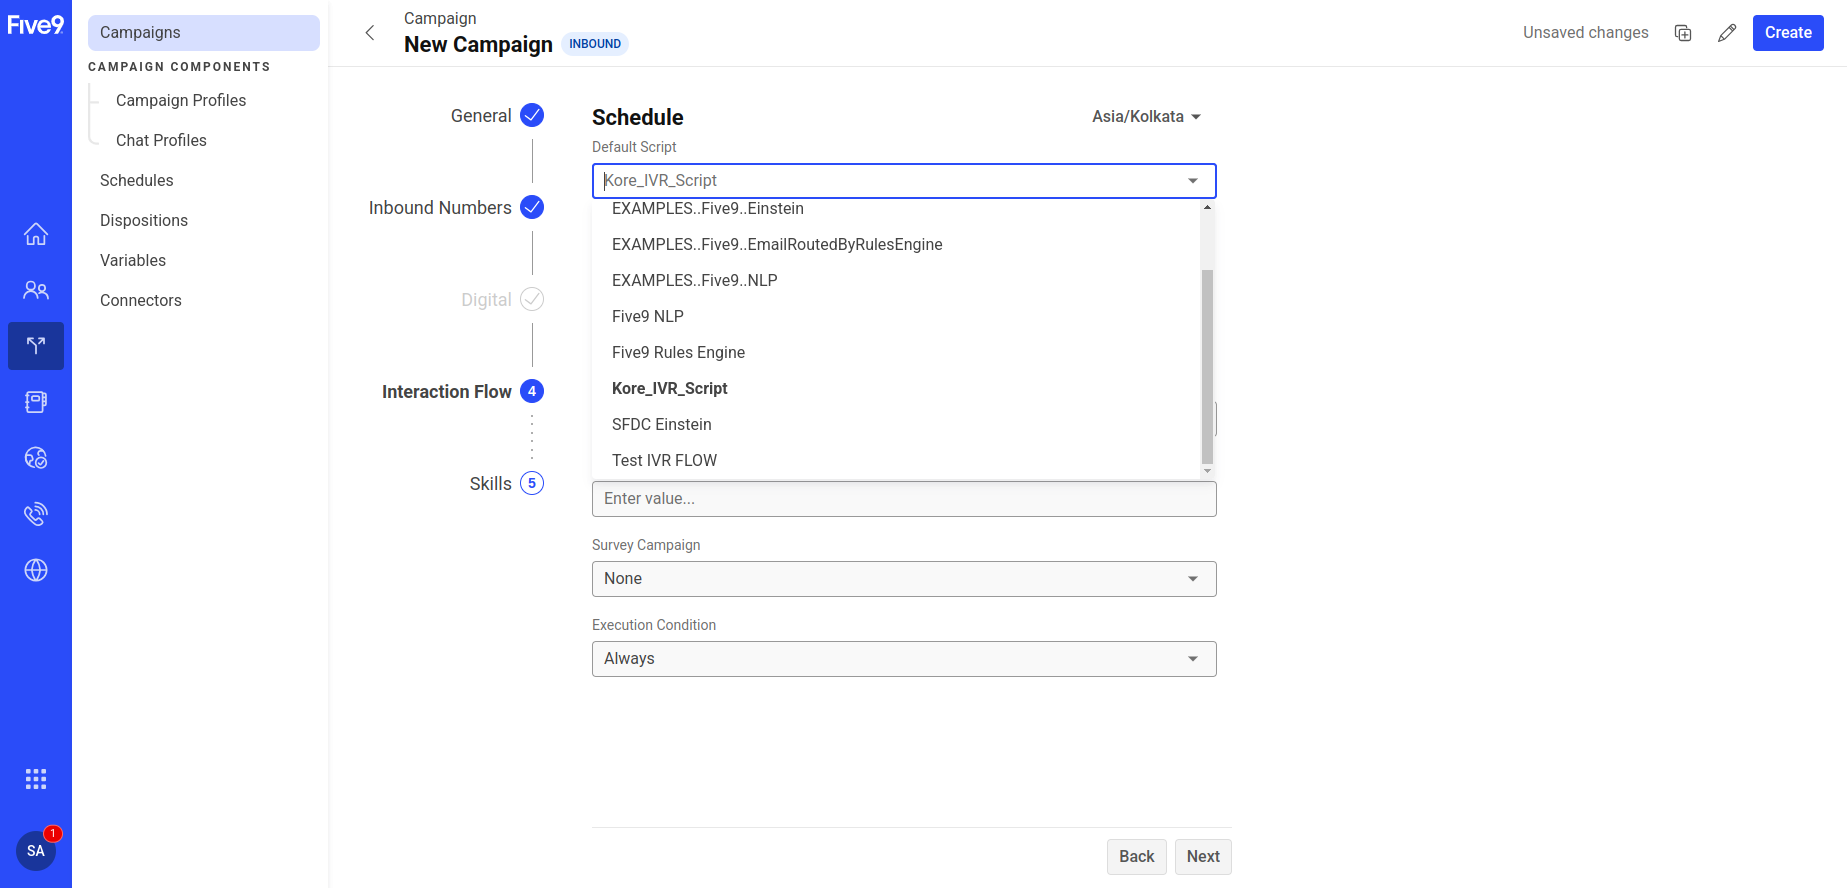The height and width of the screenshot is (888, 1847).
Task: Choose Five9 Rules Engine script option
Action: 678,352
